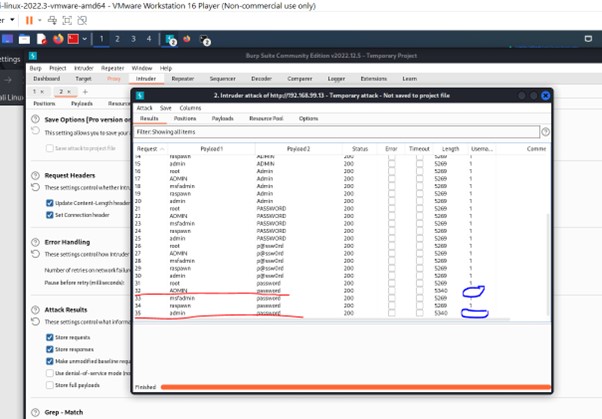Reset Request Headers settings with revert icon
The image size is (602, 419).
[x=35, y=187]
